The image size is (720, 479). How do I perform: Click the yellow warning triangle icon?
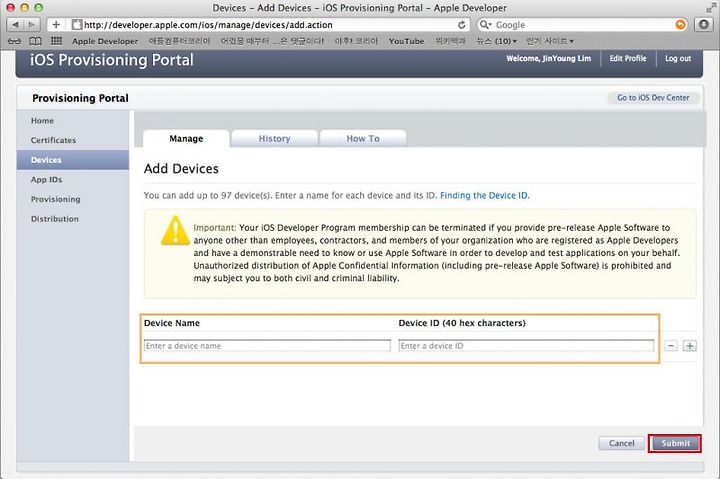(x=175, y=231)
